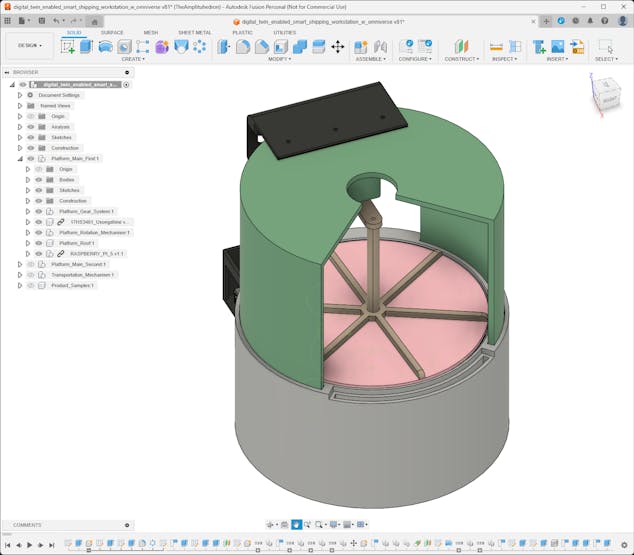Open the Construct menu label
The width and height of the screenshot is (634, 555).
(461, 59)
